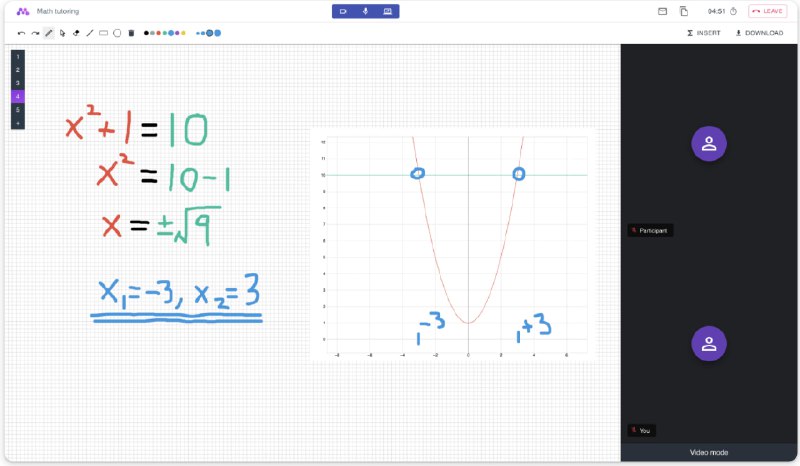Image resolution: width=800 pixels, height=466 pixels.
Task: Switch to whiteboard page 1
Action: (17, 57)
